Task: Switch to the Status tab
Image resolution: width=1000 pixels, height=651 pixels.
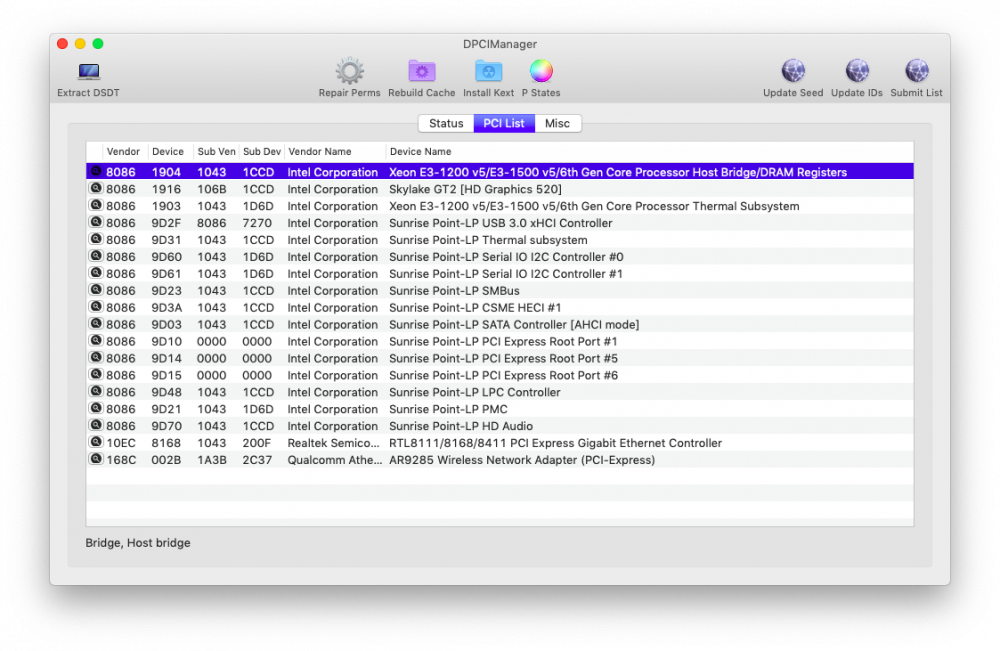Action: tap(446, 124)
